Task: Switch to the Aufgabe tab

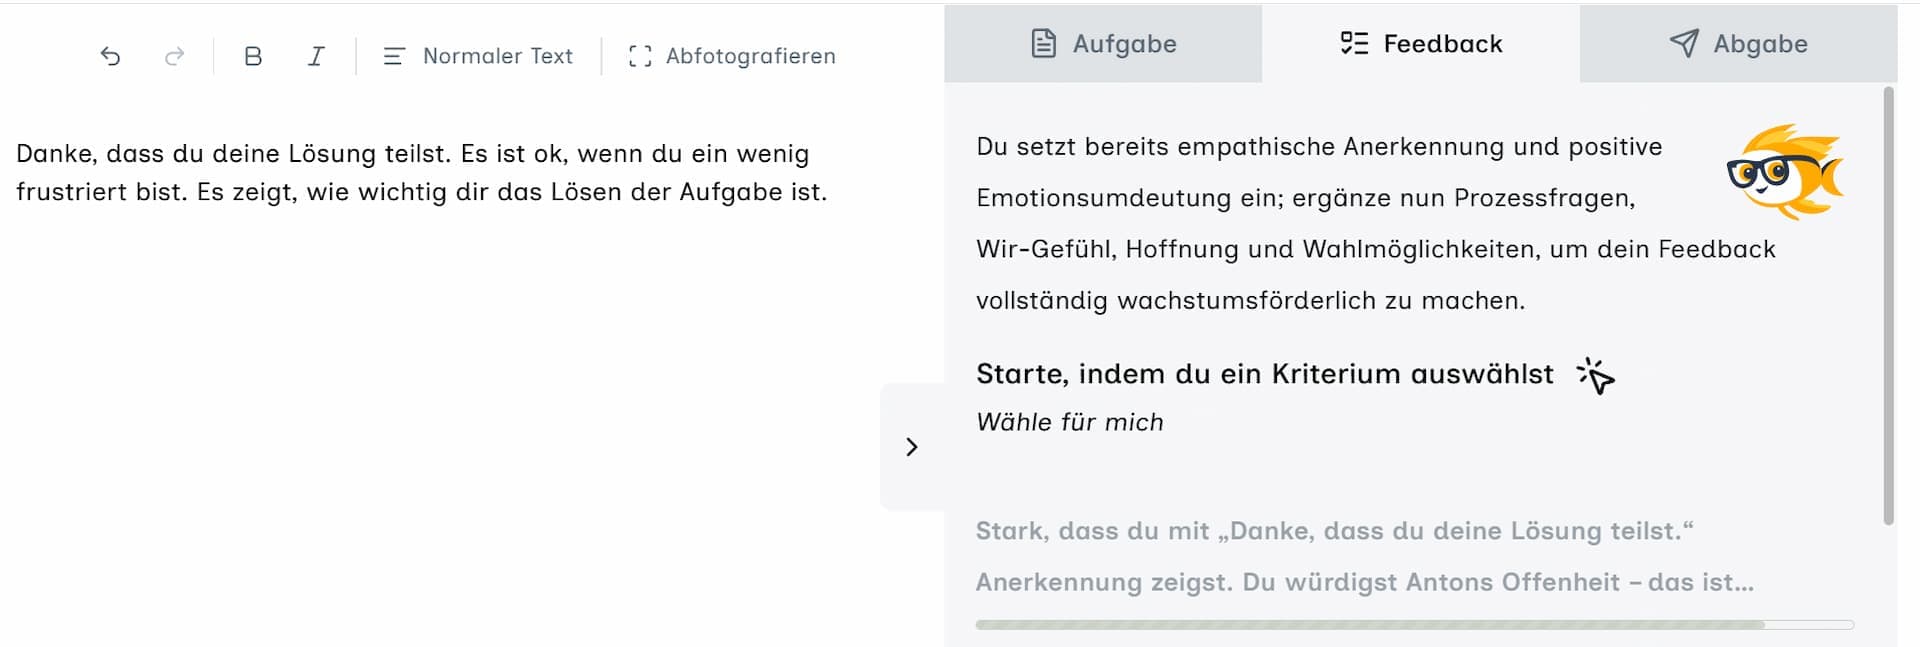Action: point(1103,43)
